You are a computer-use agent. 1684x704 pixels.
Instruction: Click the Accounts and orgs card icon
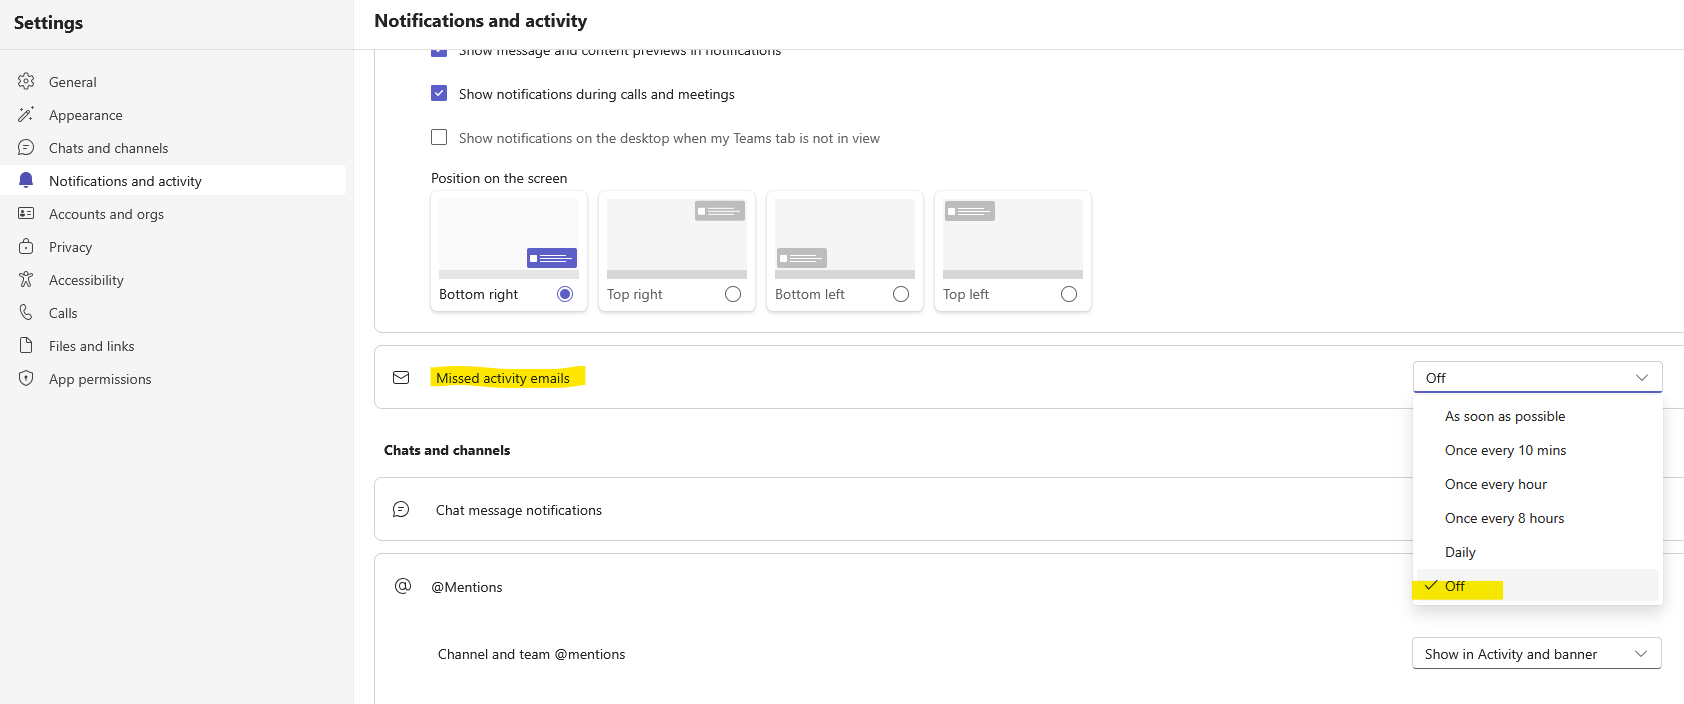[26, 214]
